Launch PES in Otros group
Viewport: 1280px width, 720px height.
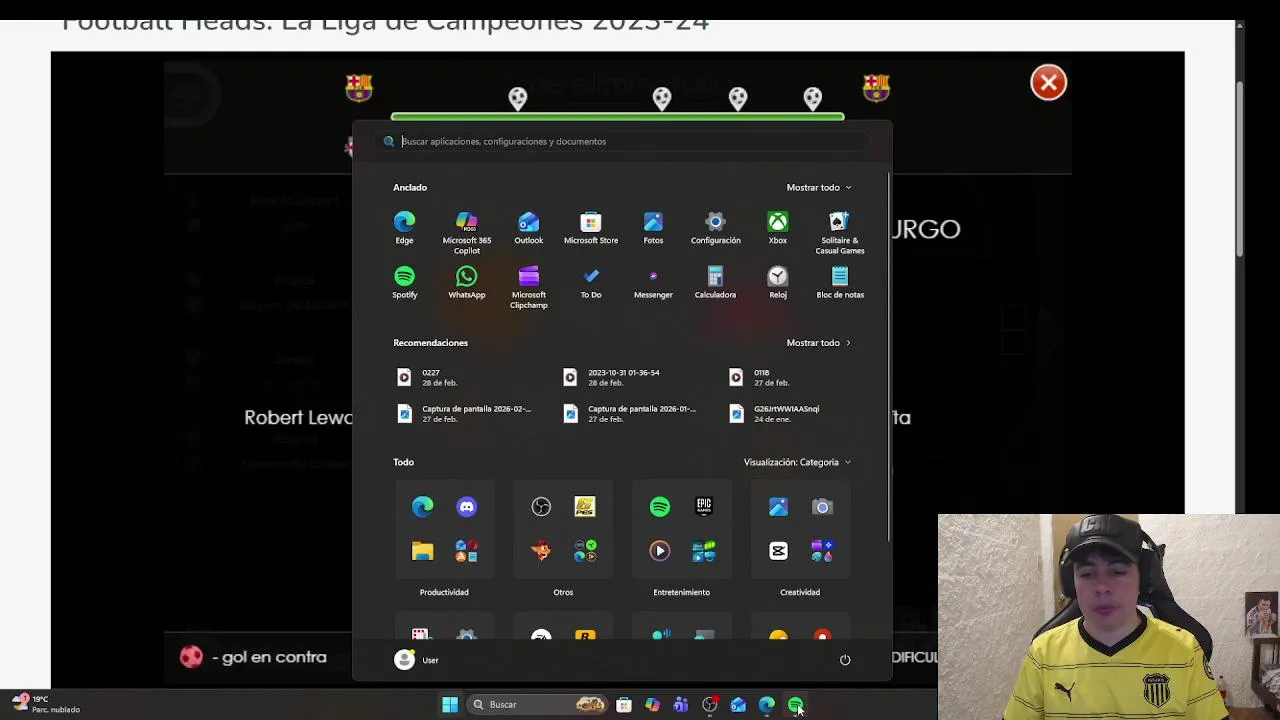[585, 507]
